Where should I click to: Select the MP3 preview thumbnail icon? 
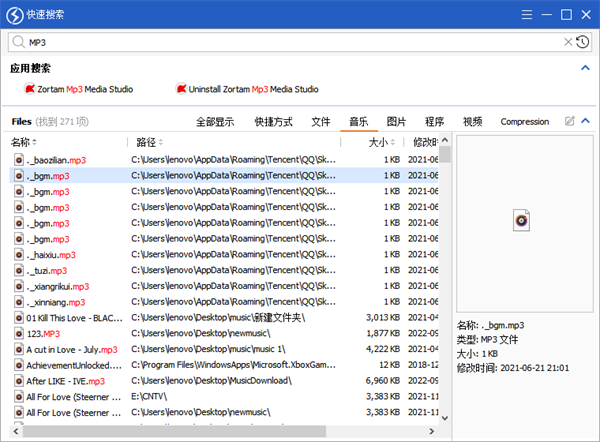coord(520,220)
